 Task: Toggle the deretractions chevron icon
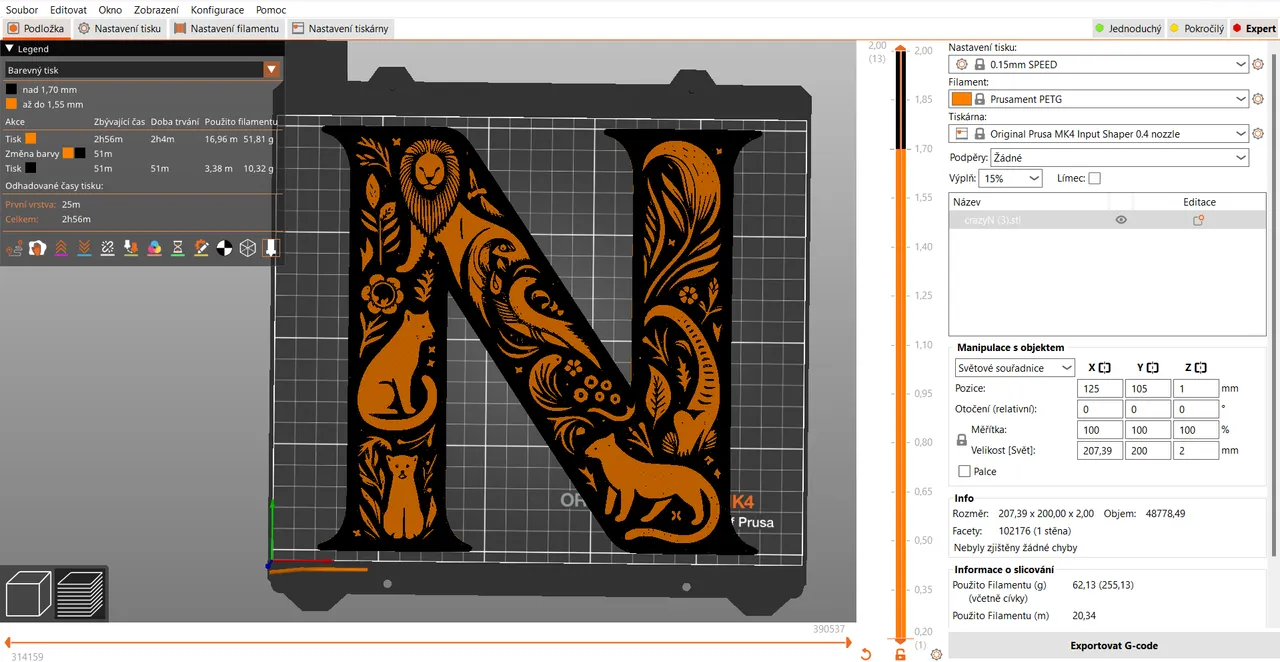pos(84,247)
